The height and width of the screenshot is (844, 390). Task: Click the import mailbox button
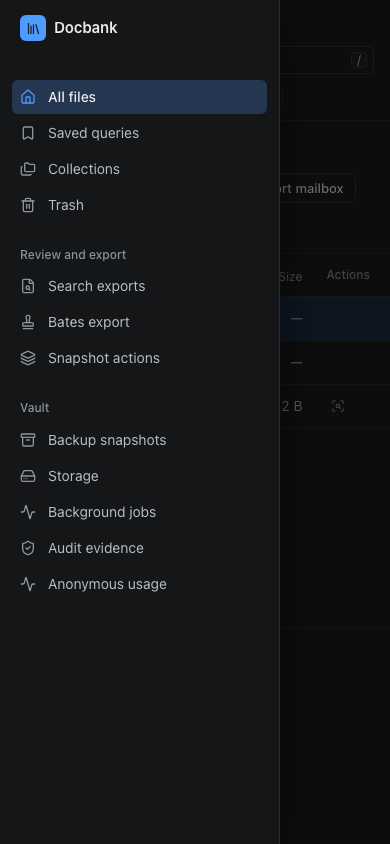pos(317,188)
